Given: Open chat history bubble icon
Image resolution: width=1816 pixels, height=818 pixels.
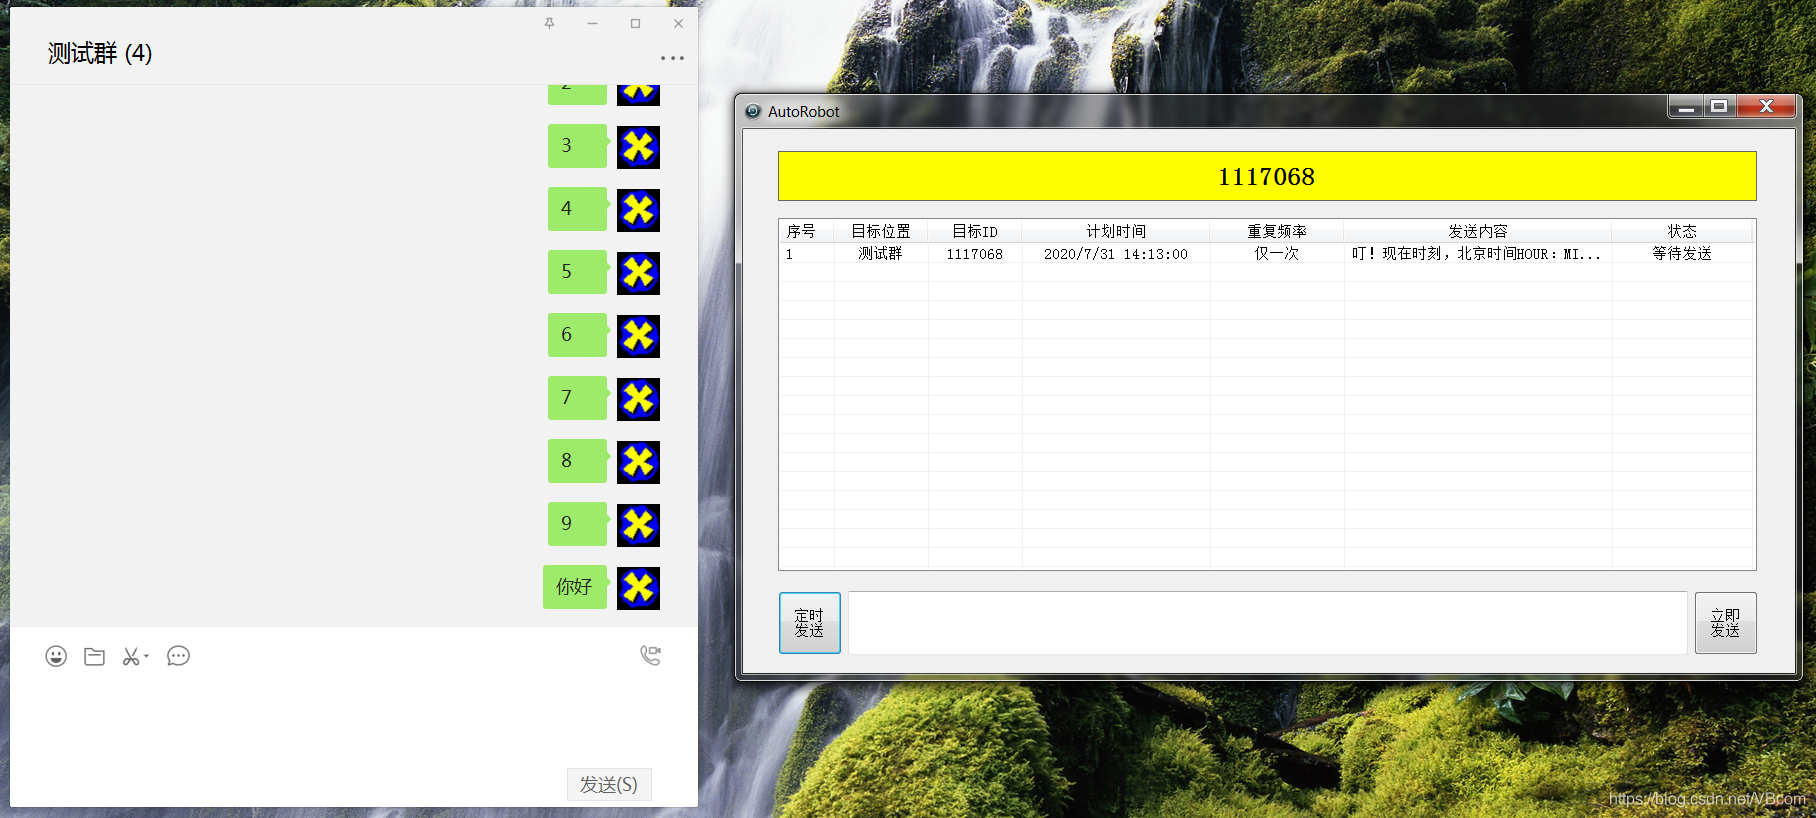Looking at the screenshot, I should pyautogui.click(x=178, y=656).
